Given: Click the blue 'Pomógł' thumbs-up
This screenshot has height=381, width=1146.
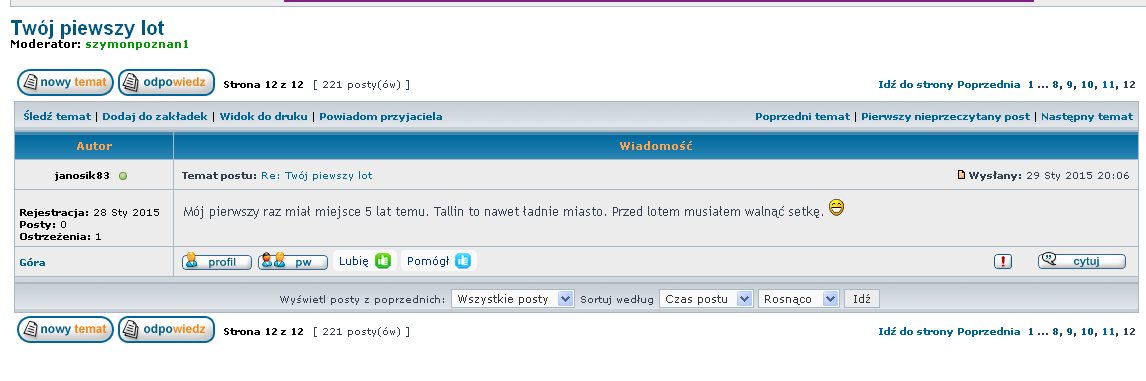Looking at the screenshot, I should (x=463, y=260).
